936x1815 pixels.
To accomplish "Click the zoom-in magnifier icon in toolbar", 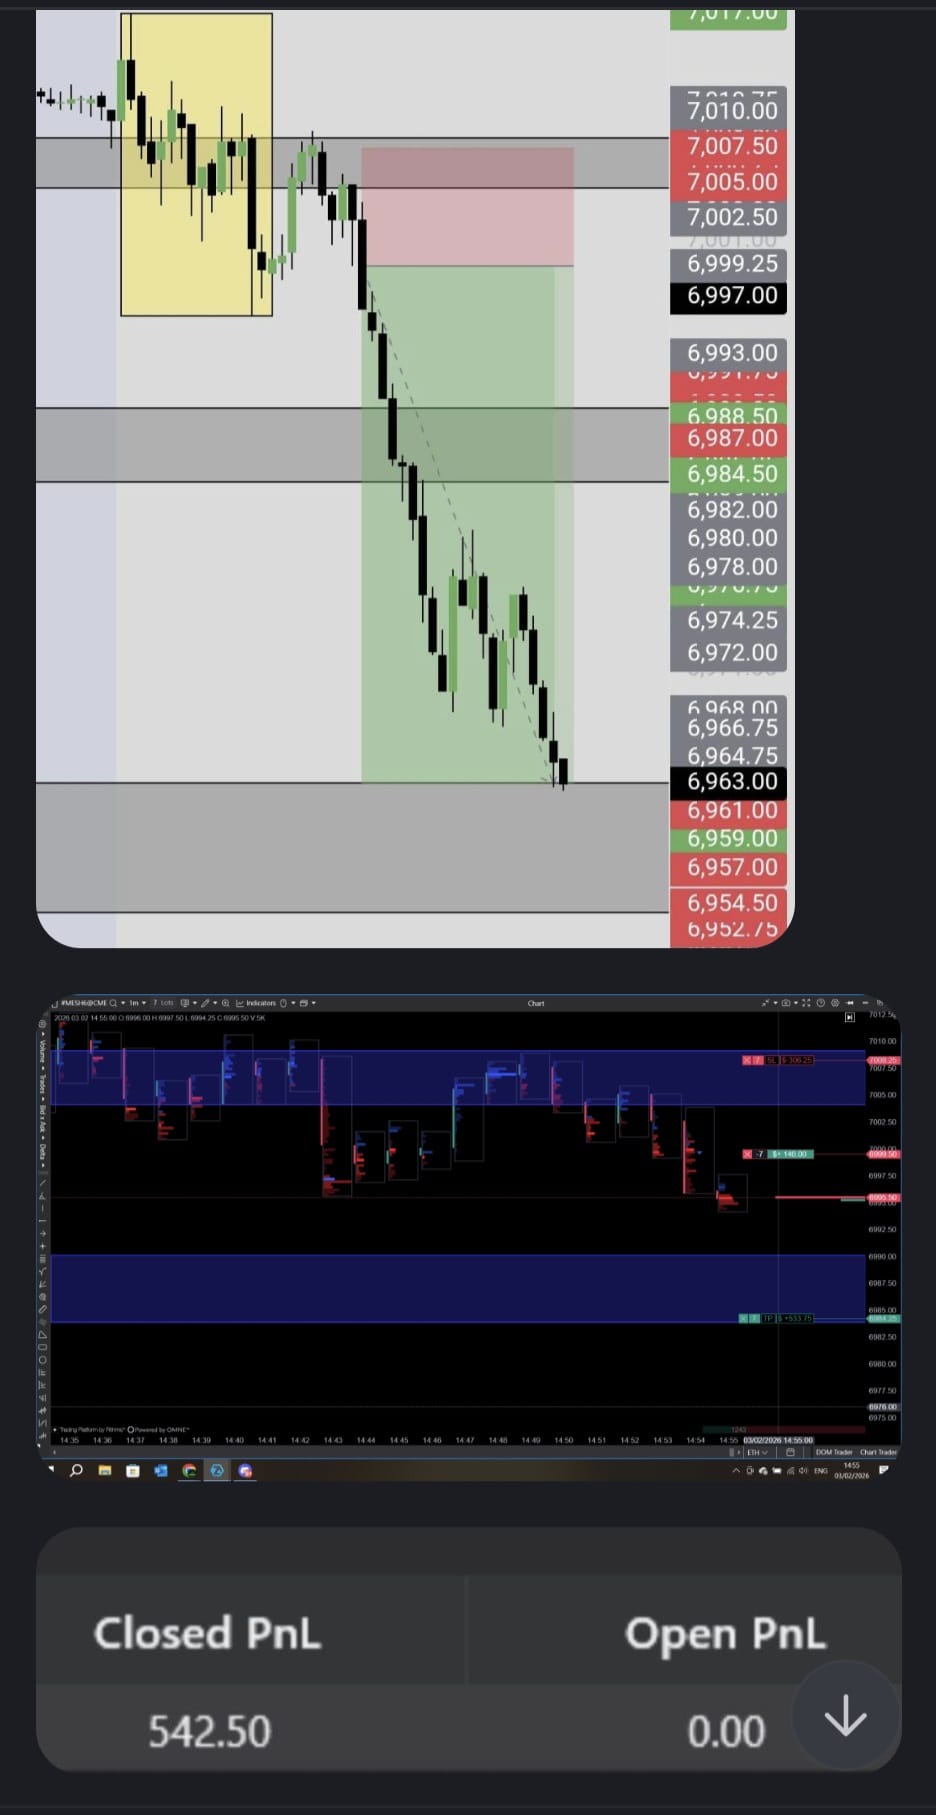I will 225,1003.
